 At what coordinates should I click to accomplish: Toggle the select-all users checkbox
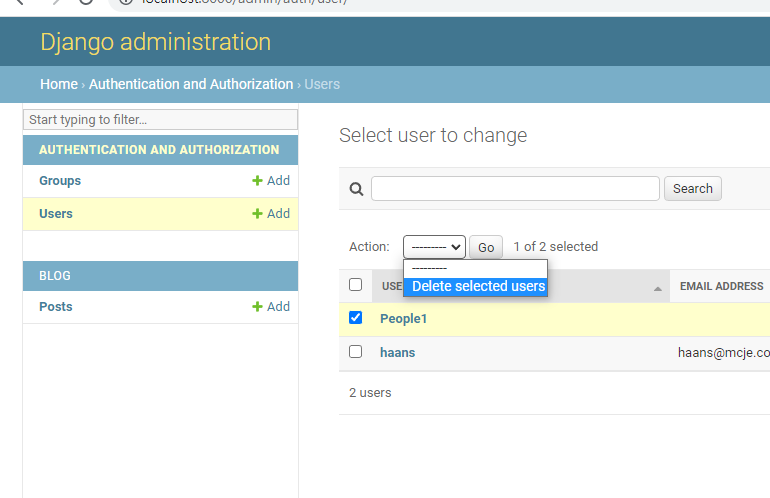tap(356, 284)
